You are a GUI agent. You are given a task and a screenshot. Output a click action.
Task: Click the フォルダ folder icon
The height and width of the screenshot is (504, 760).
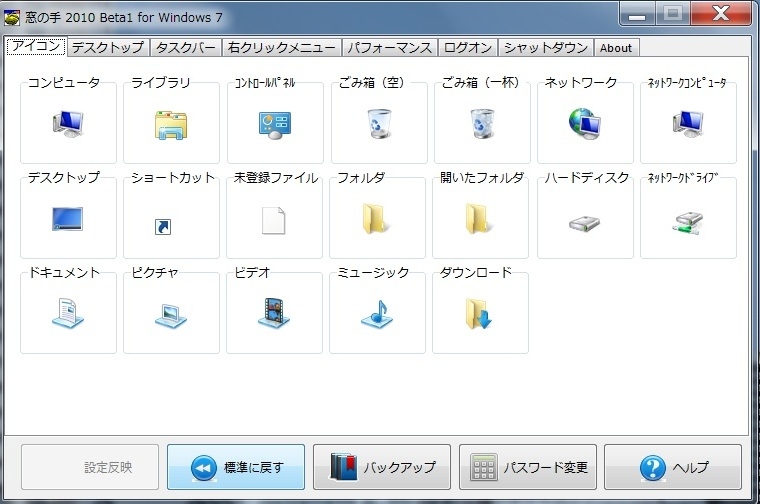[376, 219]
